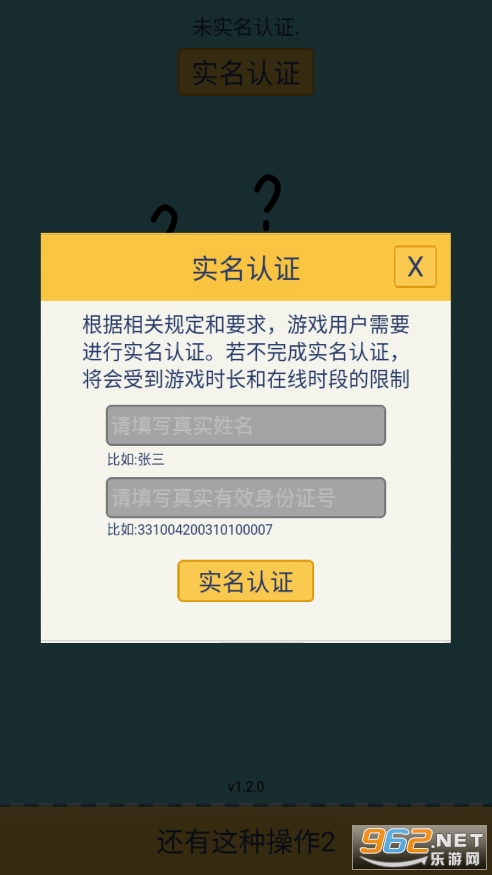Screen dimensions: 492x875
Task: Click the 比如:331004200310100007 example hint
Action: (x=190, y=530)
